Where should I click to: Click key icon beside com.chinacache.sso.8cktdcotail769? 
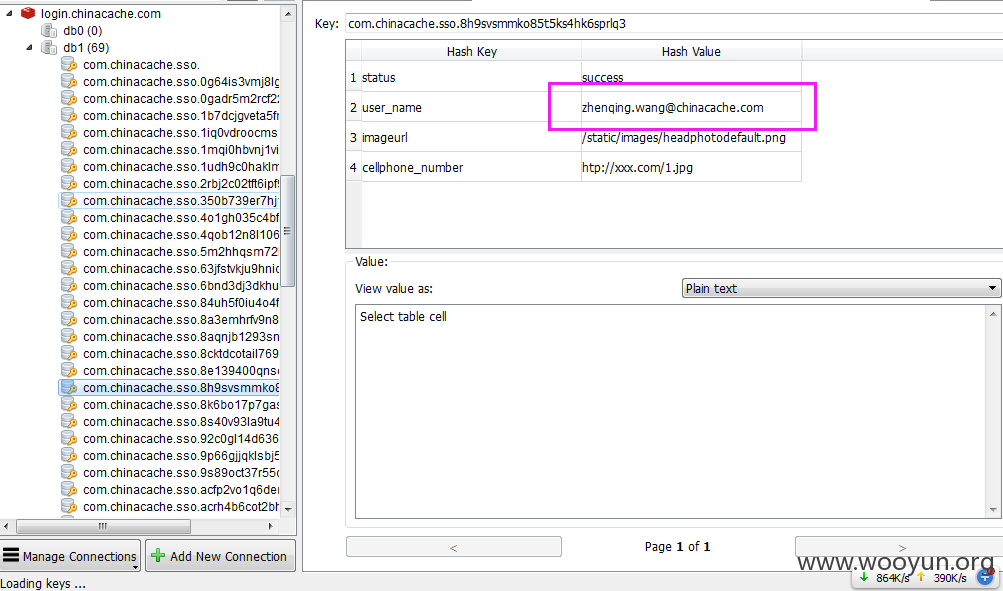click(x=69, y=353)
